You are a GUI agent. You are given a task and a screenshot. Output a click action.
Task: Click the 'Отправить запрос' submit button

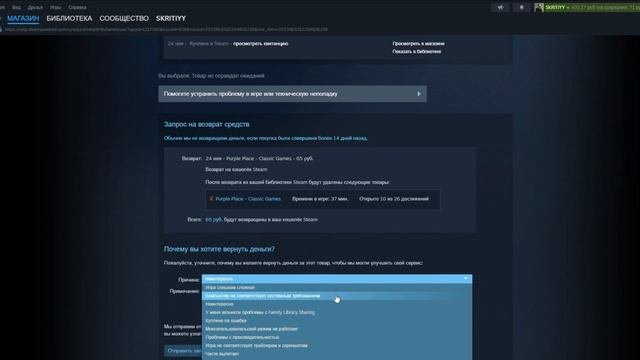(183, 351)
